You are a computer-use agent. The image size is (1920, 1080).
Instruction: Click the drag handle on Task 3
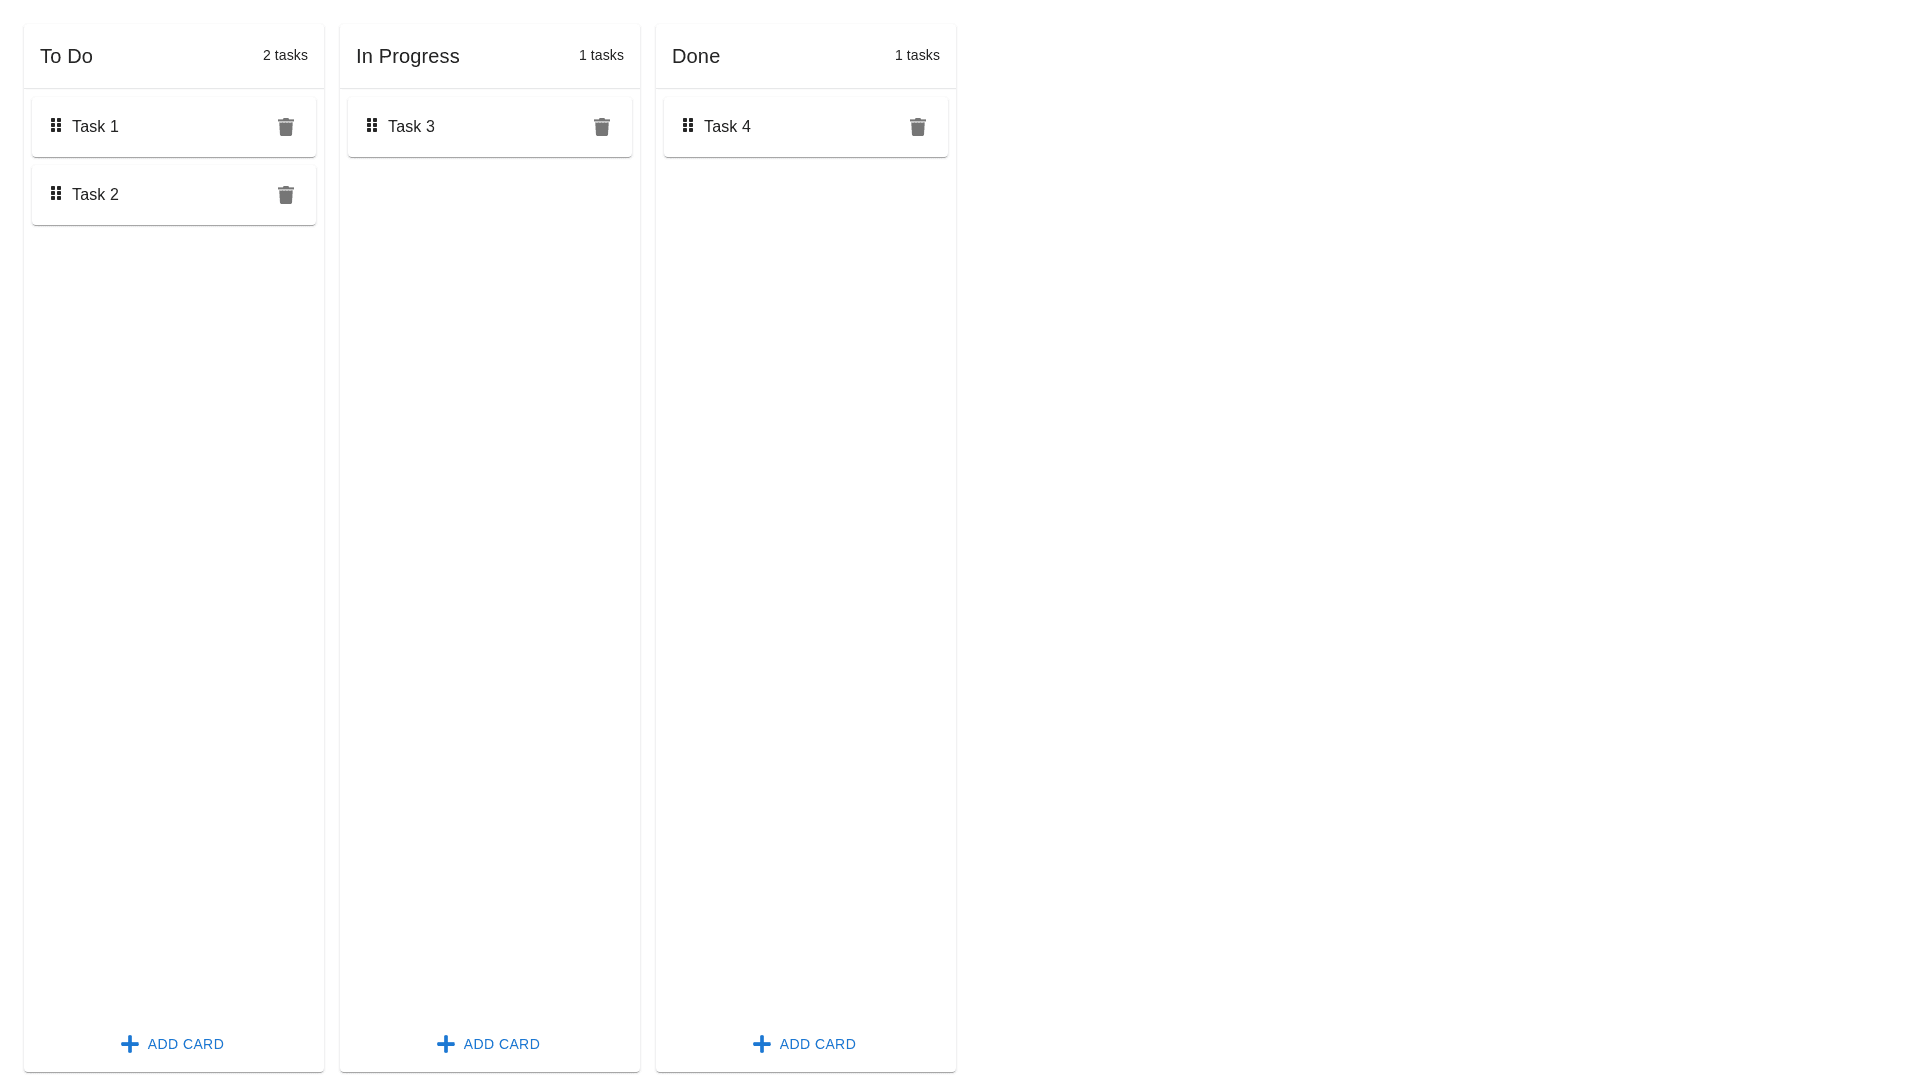pyautogui.click(x=372, y=125)
